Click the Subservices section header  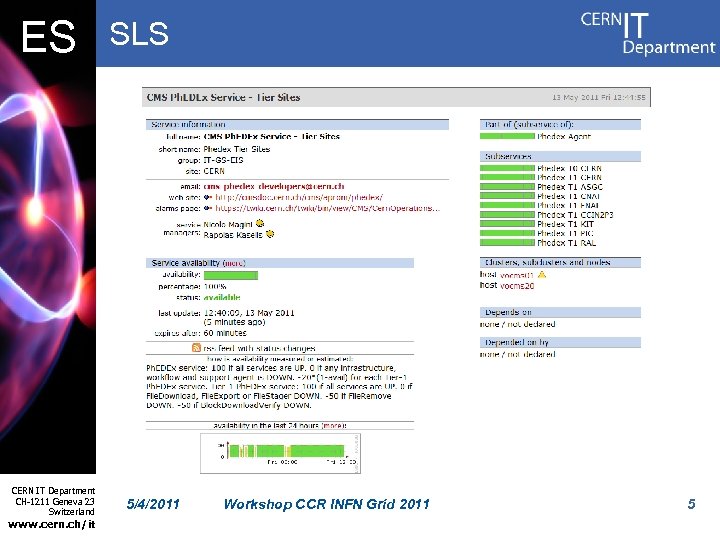tap(560, 157)
